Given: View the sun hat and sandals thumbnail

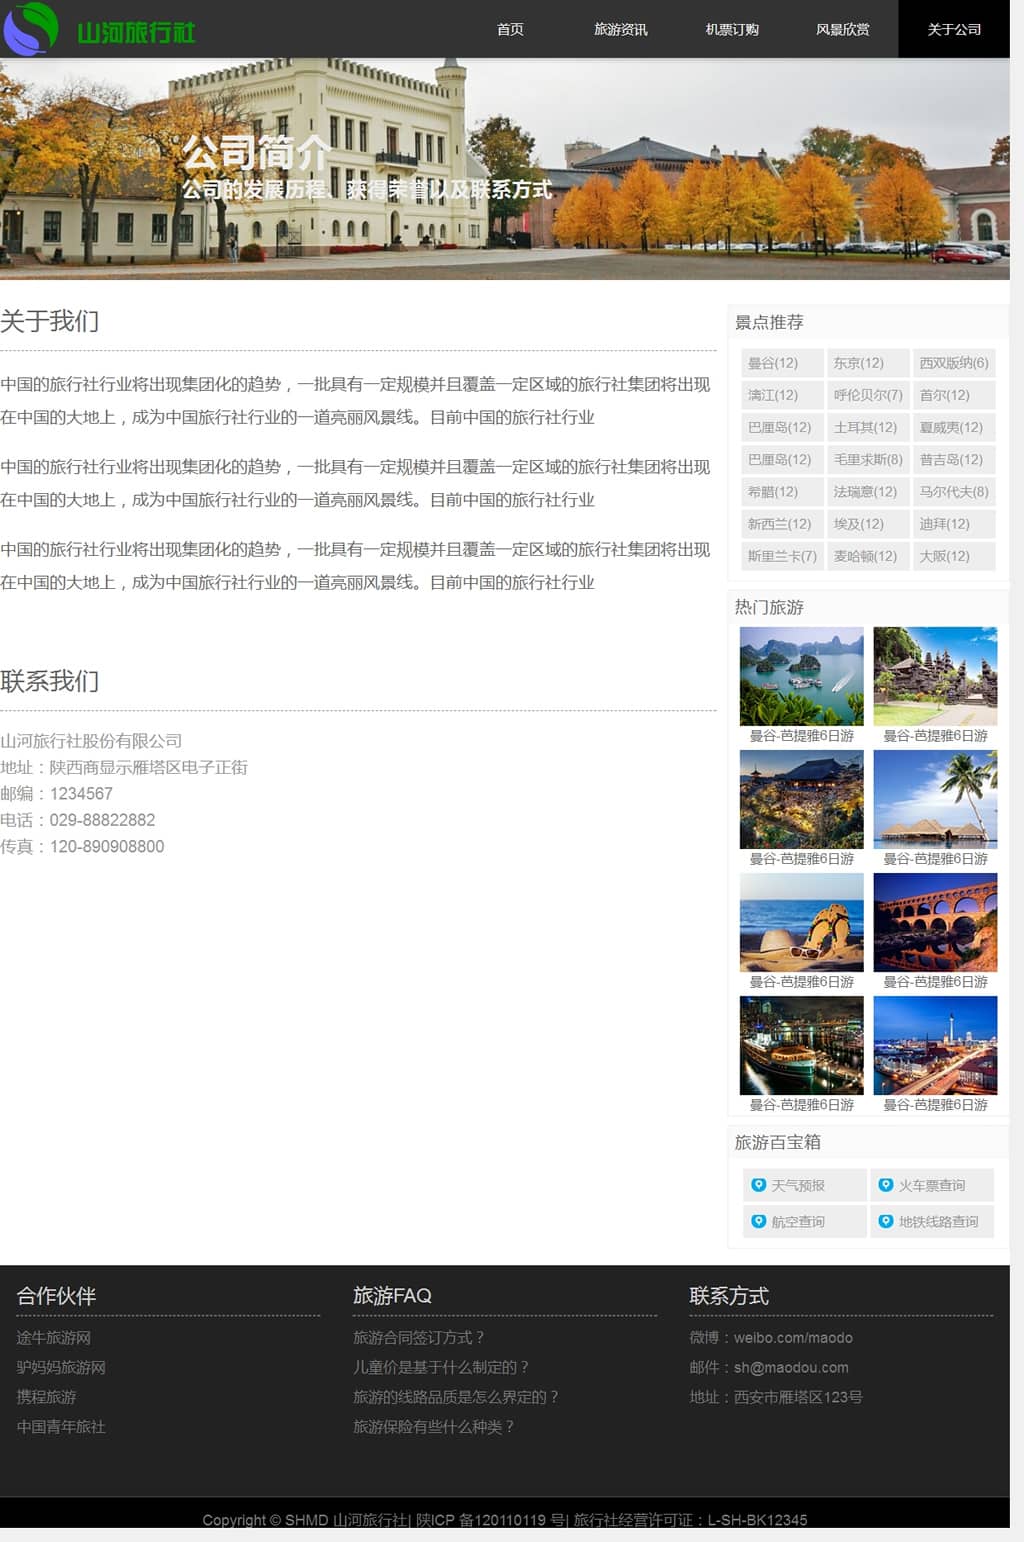Looking at the screenshot, I should pos(801,922).
